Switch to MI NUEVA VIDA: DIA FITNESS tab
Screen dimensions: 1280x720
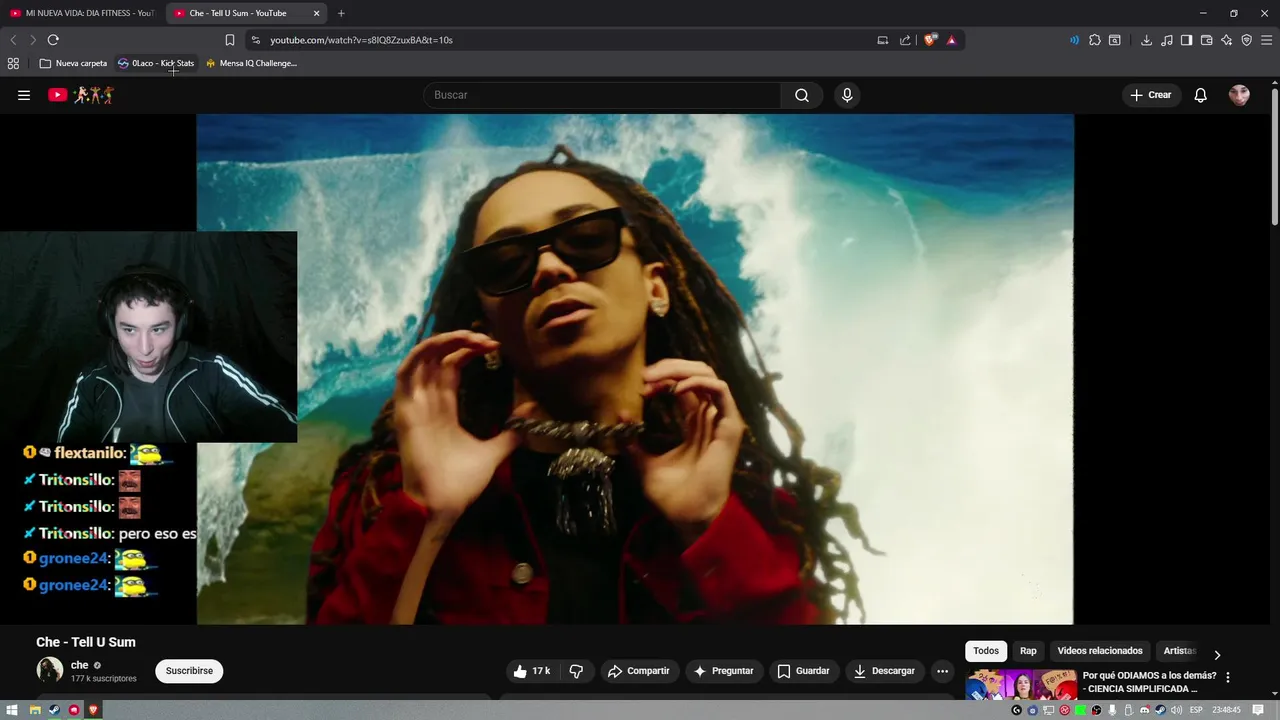[x=82, y=13]
